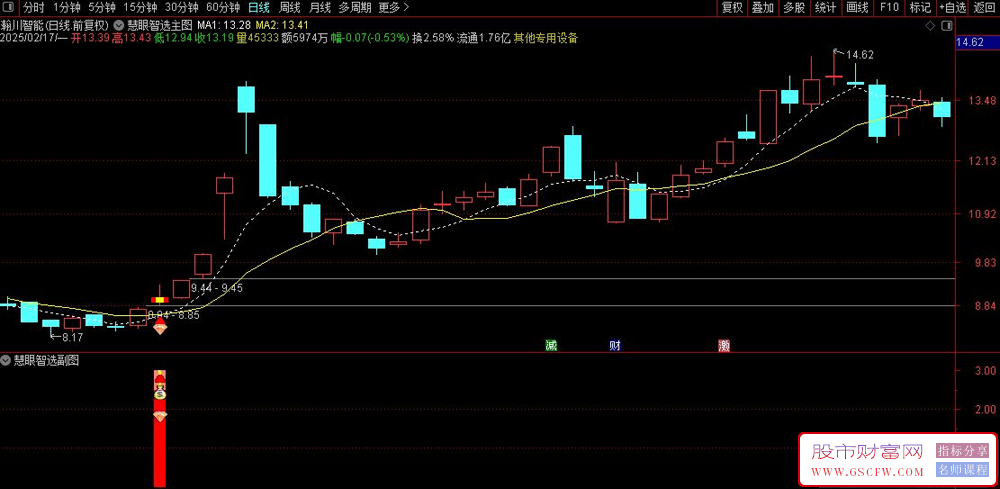Click the diamond icon in sub-chart
Screen dimensions: 1000x489
coord(159,416)
